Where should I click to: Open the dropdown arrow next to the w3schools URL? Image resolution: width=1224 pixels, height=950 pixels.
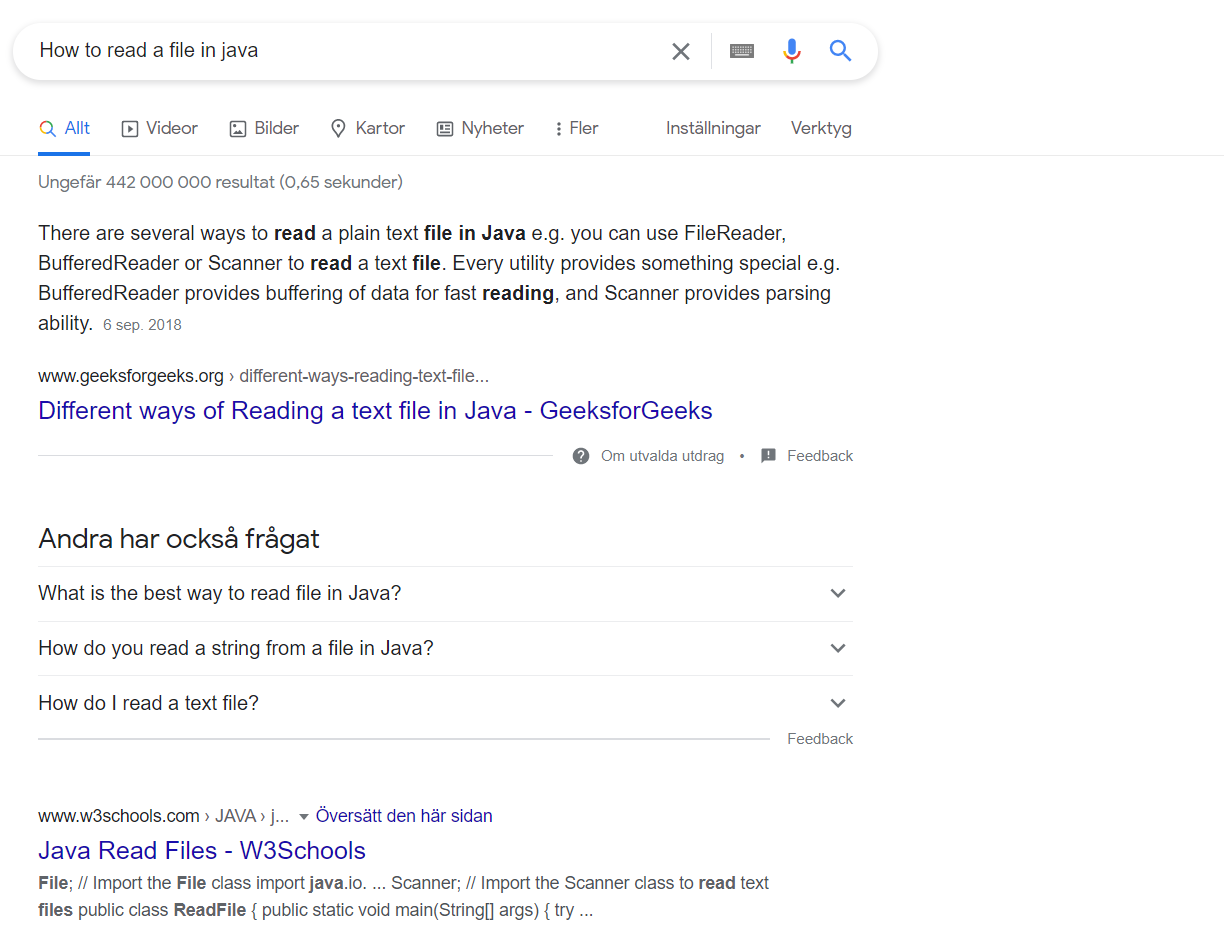pyautogui.click(x=304, y=817)
